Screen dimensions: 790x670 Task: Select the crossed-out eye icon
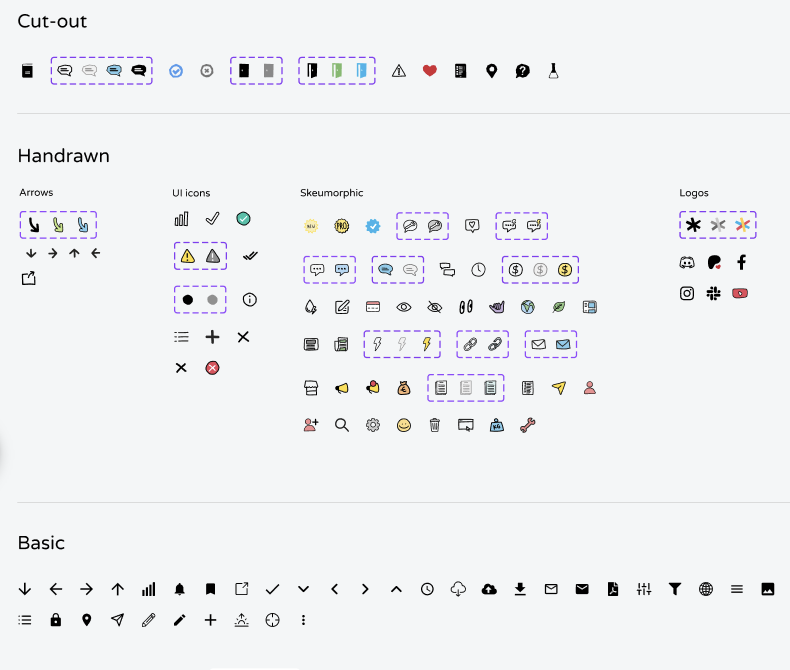(435, 307)
